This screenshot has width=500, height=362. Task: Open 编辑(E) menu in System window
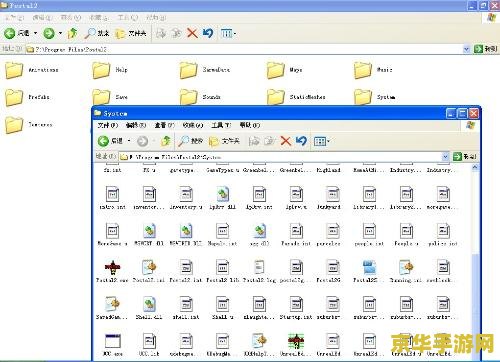coord(136,125)
